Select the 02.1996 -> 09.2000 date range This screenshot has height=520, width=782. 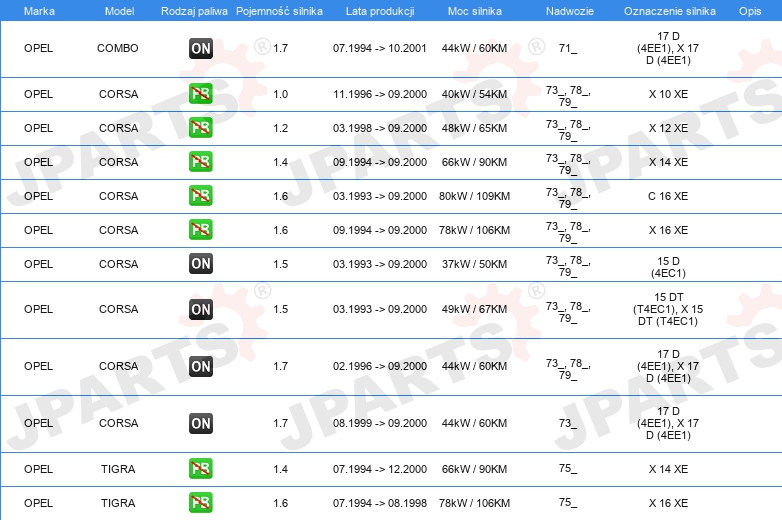(380, 366)
